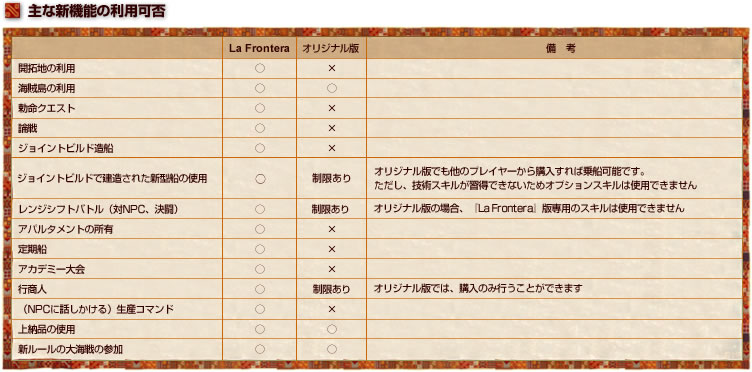Select the La Frontera column header
The width and height of the screenshot is (752, 372).
[x=259, y=49]
